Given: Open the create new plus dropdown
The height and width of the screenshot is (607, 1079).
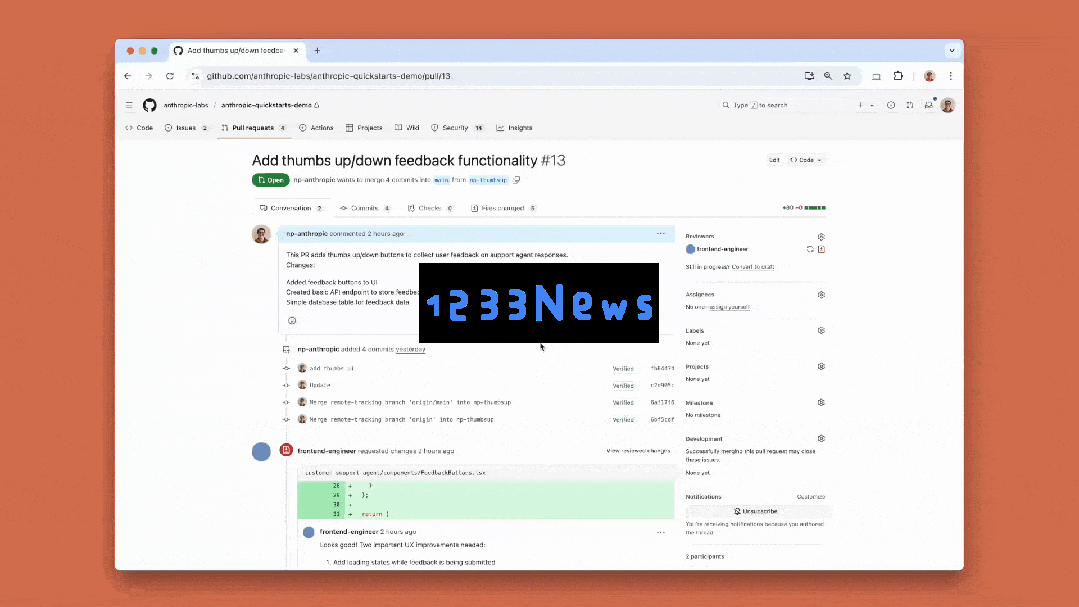Looking at the screenshot, I should [865, 105].
